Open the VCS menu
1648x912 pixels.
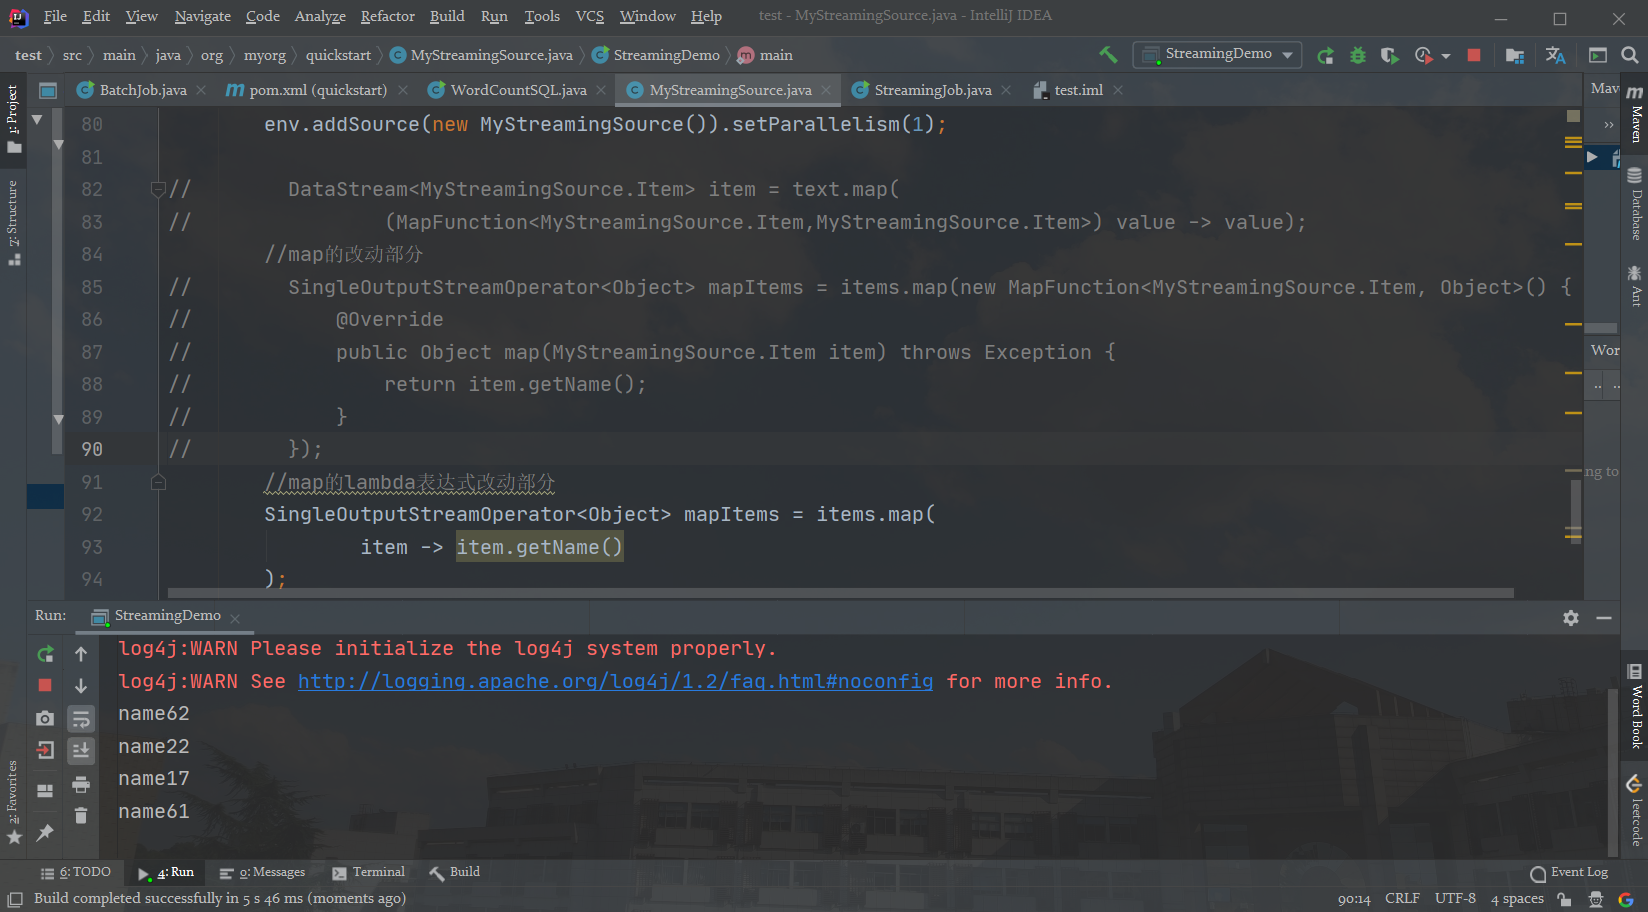click(x=590, y=16)
